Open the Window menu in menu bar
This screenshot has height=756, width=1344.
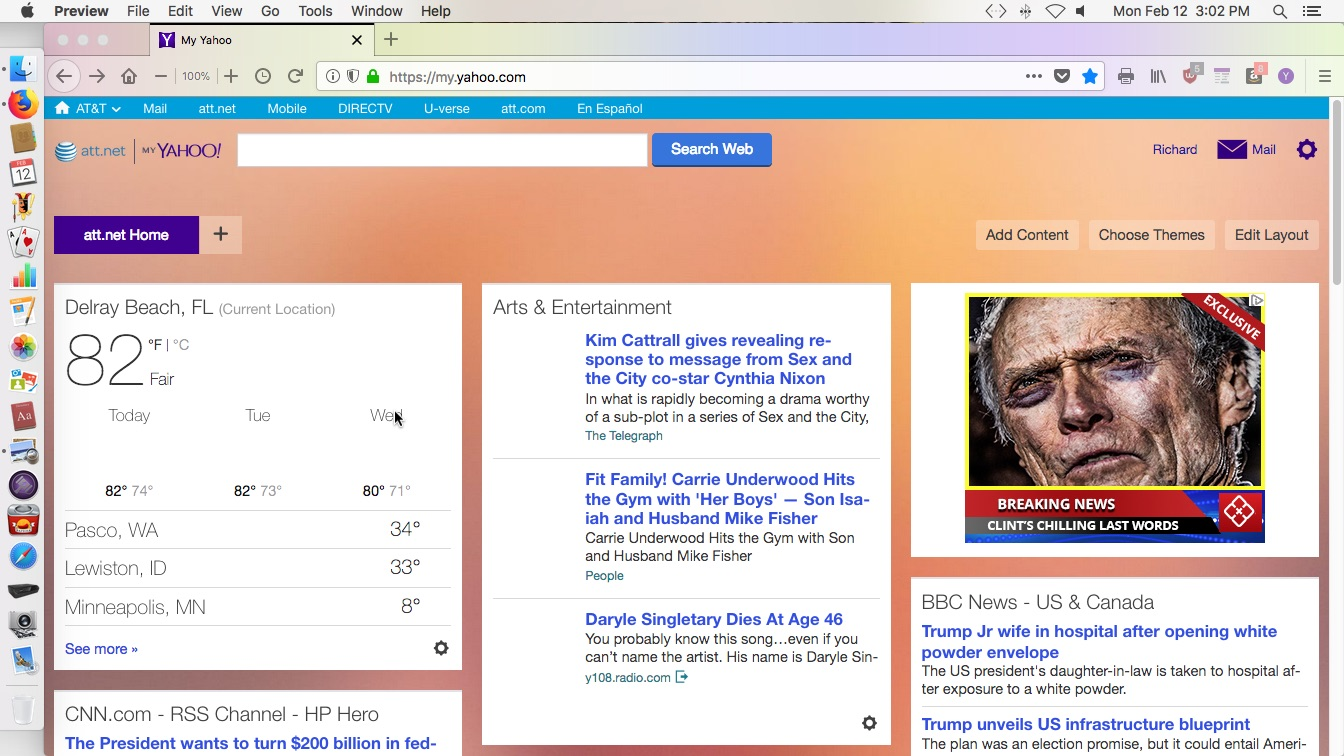[x=377, y=11]
